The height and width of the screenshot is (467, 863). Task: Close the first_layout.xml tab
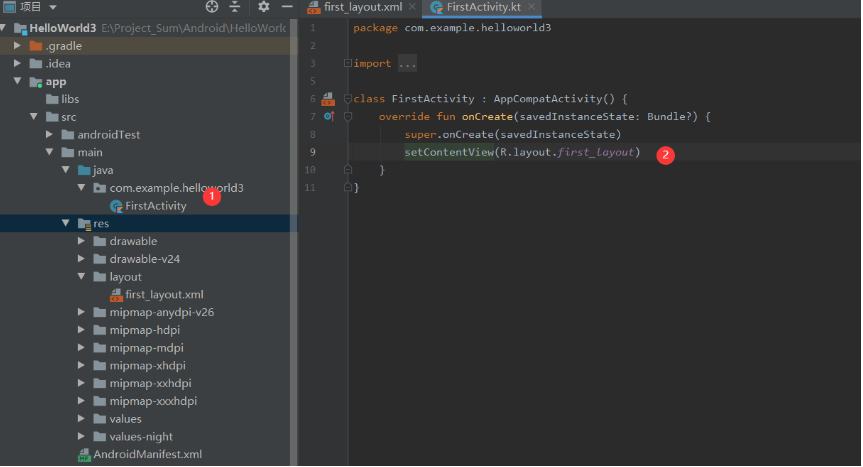(412, 7)
